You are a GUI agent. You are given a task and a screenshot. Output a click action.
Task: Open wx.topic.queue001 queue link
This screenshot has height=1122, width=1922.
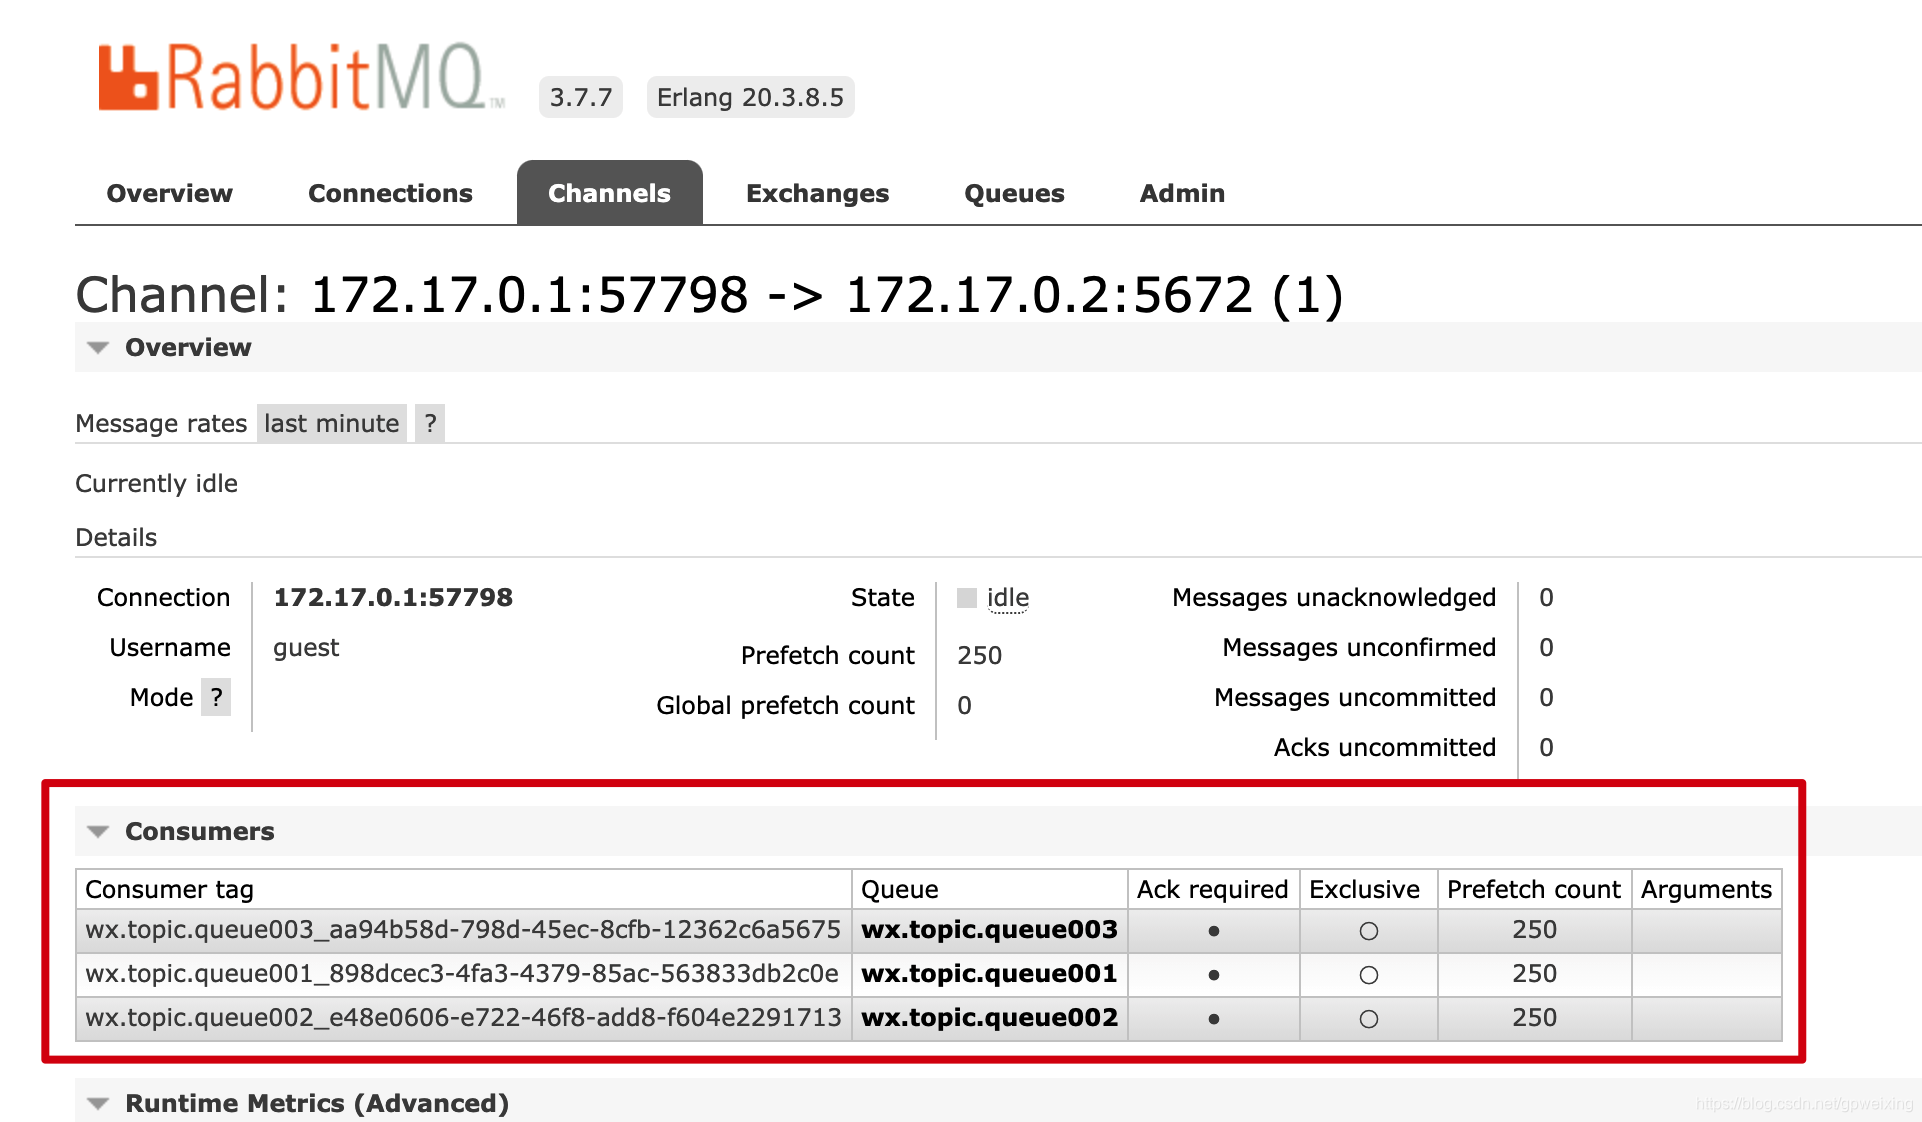pyautogui.click(x=989, y=973)
